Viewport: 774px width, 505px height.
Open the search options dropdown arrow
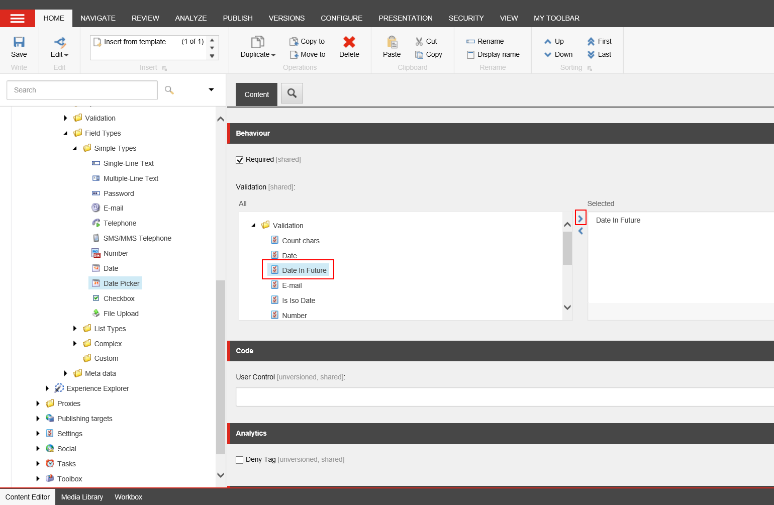[211, 90]
